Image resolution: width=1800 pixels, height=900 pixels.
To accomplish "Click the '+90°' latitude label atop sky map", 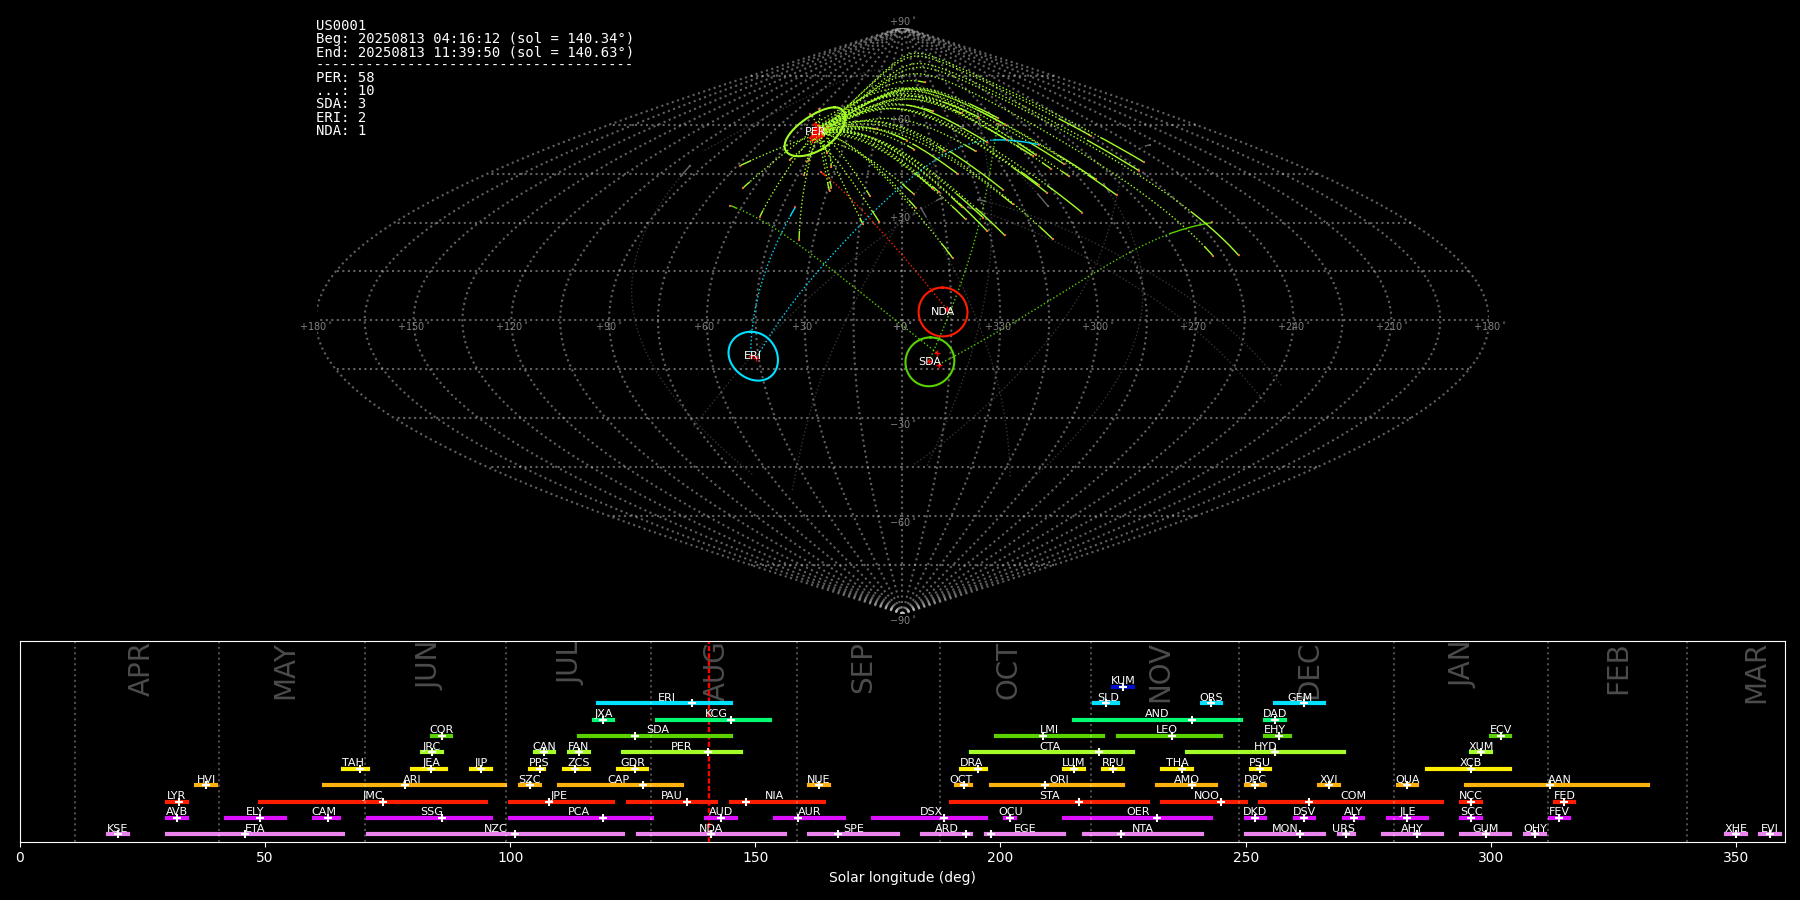I will coord(902,22).
